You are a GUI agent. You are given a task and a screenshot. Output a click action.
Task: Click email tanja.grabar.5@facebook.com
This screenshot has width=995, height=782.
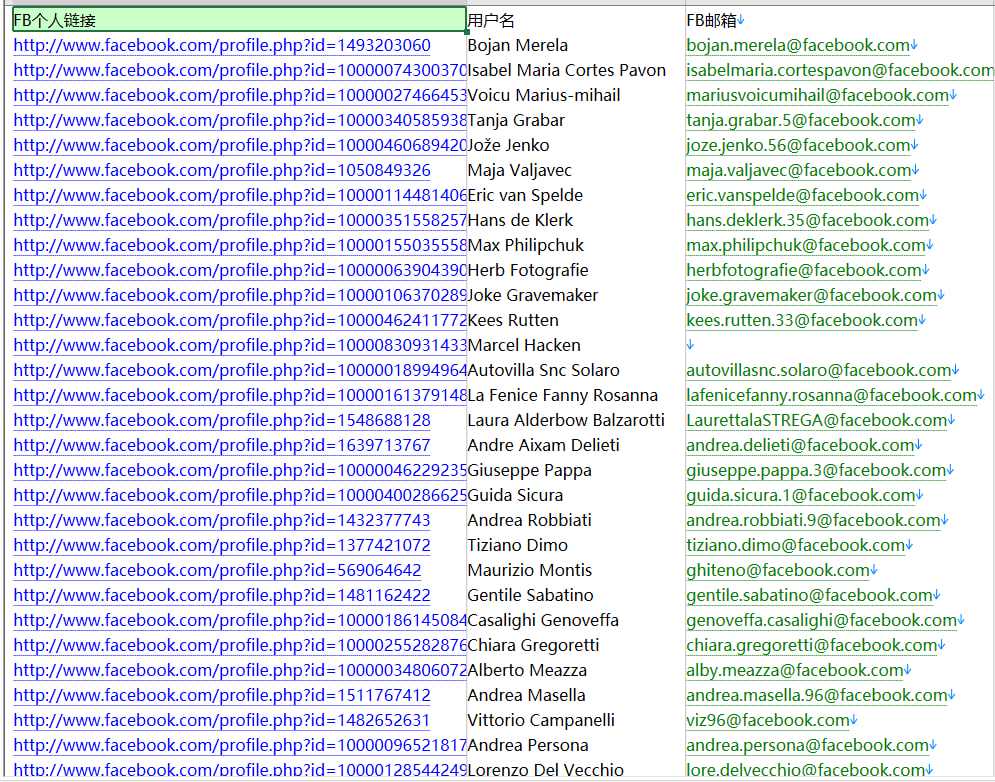pos(801,120)
